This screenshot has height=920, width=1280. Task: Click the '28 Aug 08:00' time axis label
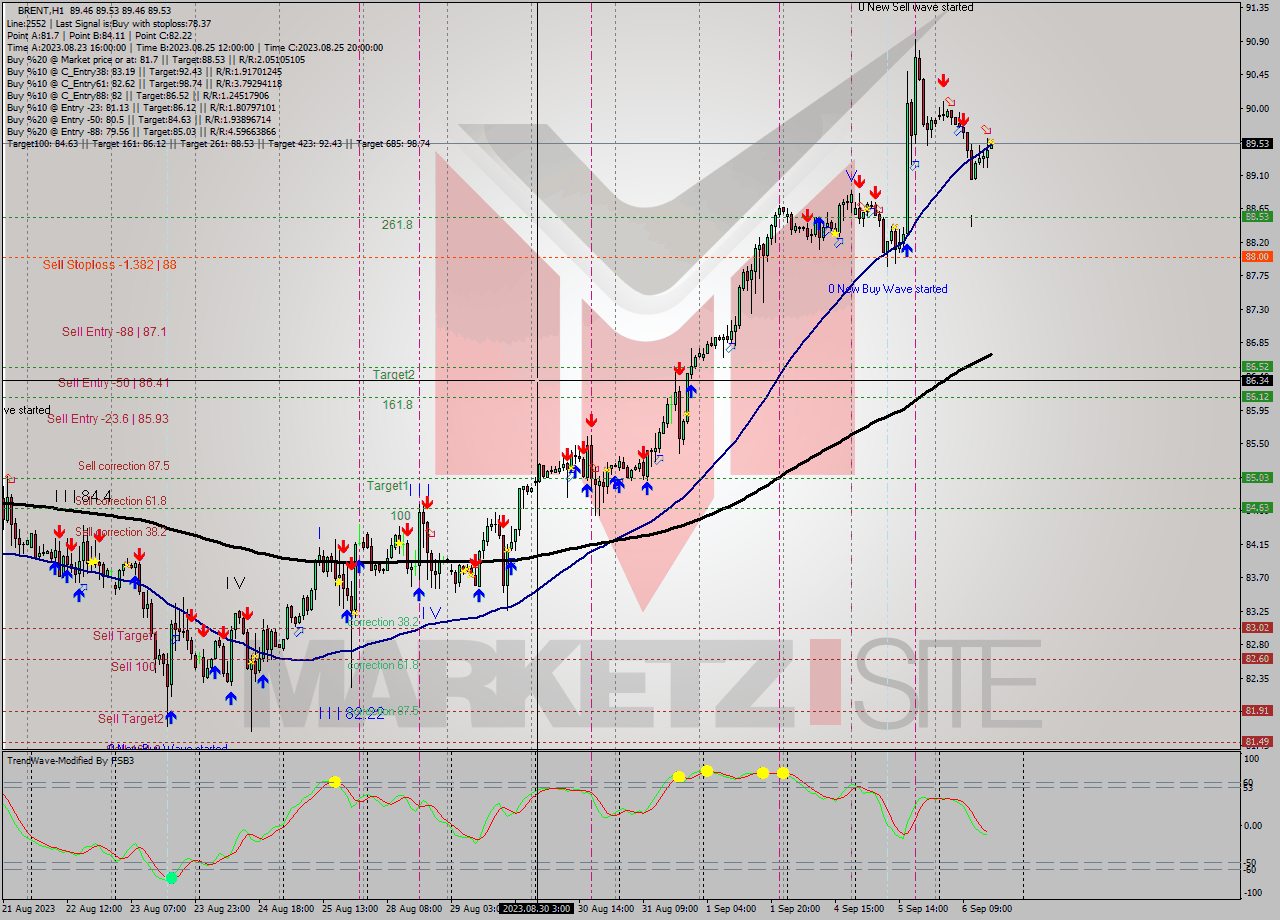click(x=413, y=909)
